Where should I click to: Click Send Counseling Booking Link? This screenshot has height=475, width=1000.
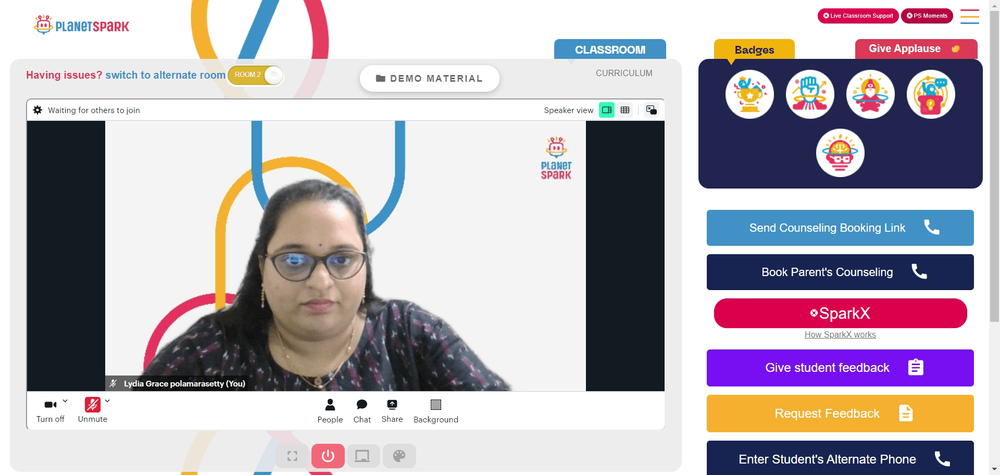click(x=840, y=228)
